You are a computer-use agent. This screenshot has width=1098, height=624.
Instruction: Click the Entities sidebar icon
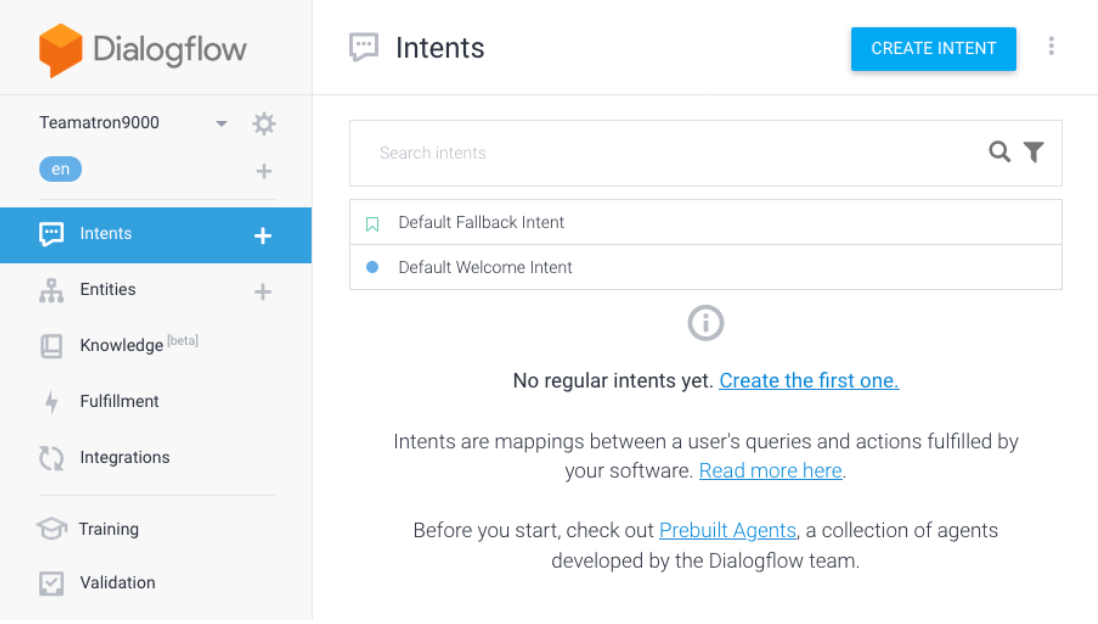pyautogui.click(x=50, y=289)
